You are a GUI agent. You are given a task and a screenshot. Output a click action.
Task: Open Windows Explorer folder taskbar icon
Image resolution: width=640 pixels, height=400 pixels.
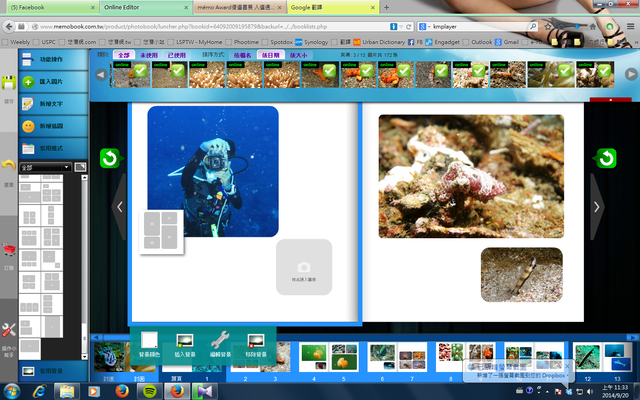coord(67,391)
